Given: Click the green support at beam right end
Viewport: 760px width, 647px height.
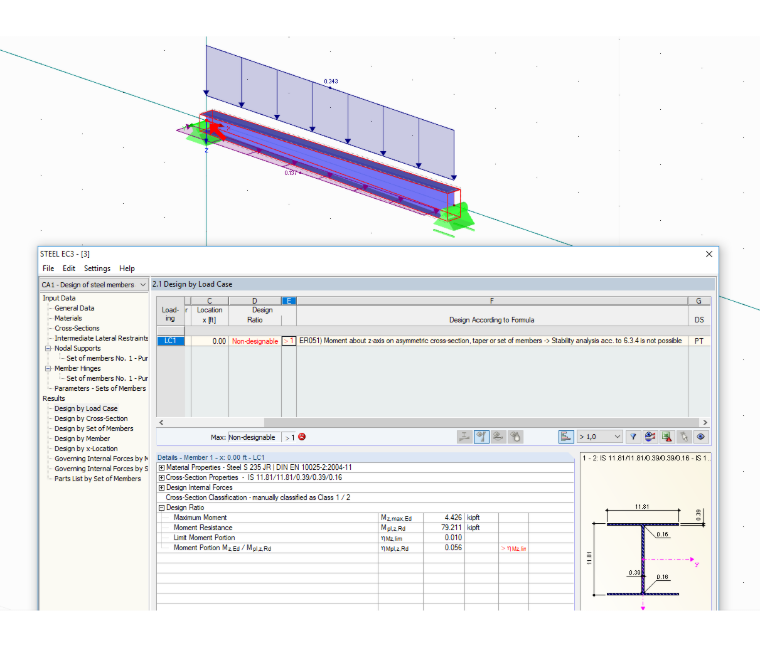Looking at the screenshot, I should pos(453,219).
